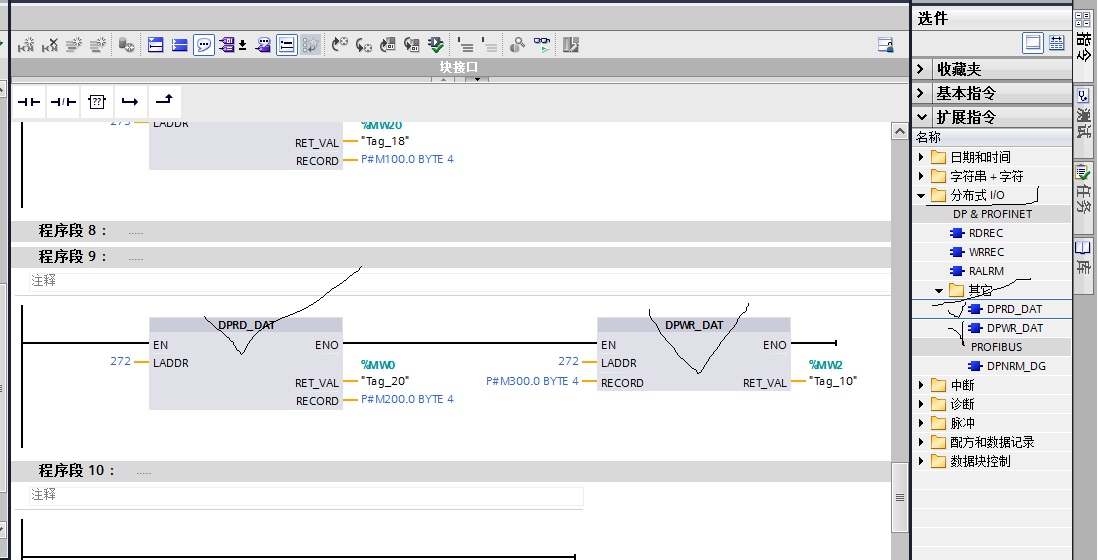Click the 程序段 9 comment field
1098x560 pixels.
(x=300, y=281)
